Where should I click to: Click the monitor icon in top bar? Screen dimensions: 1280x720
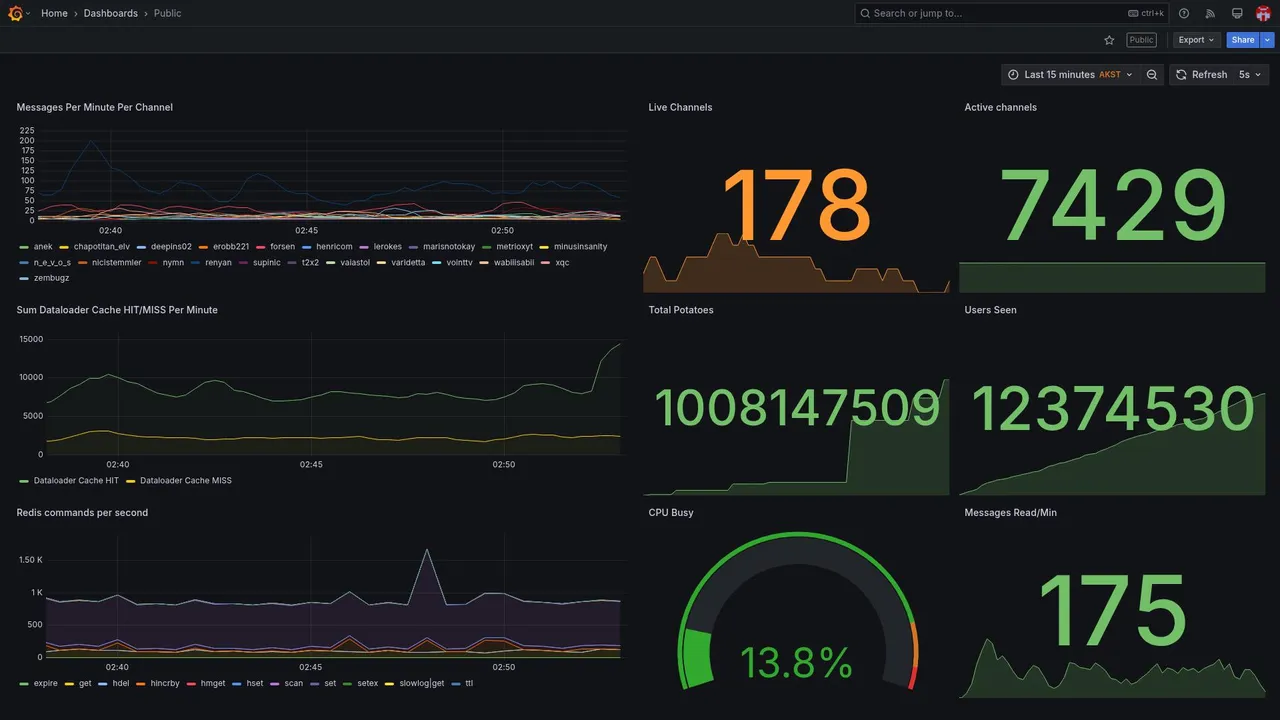(x=1237, y=13)
